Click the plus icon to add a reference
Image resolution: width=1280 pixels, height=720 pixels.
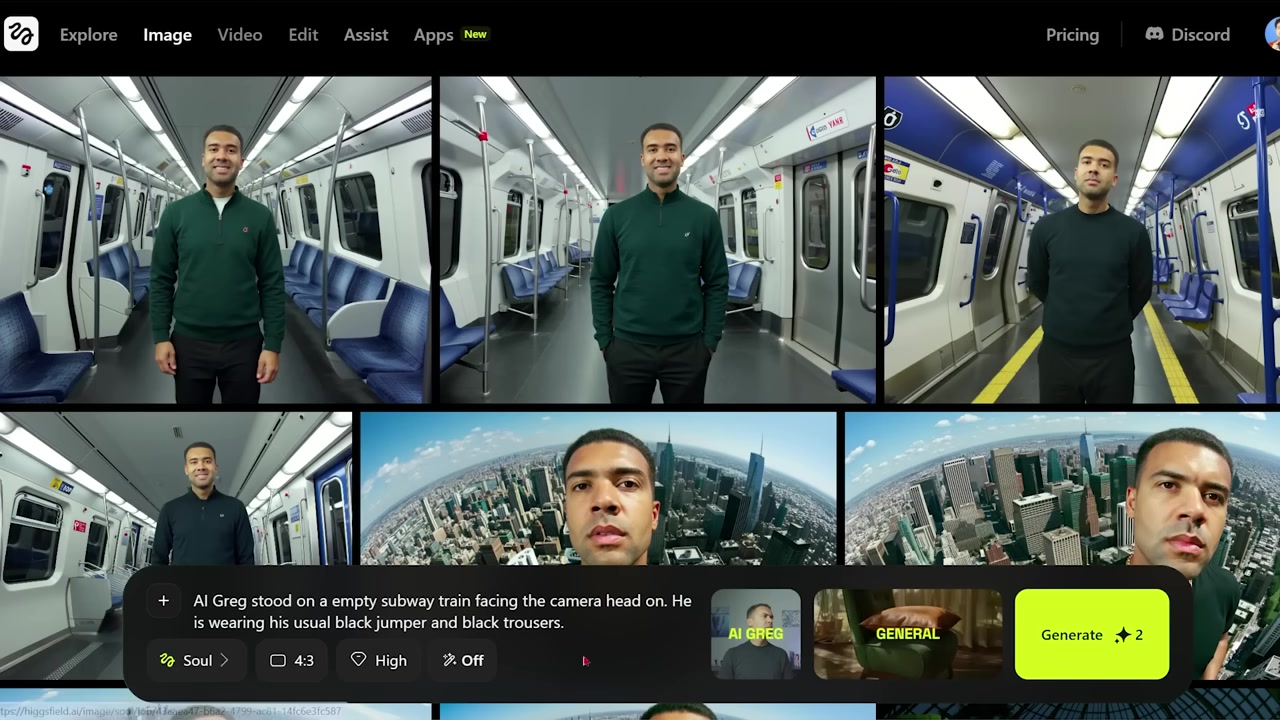[x=163, y=601]
